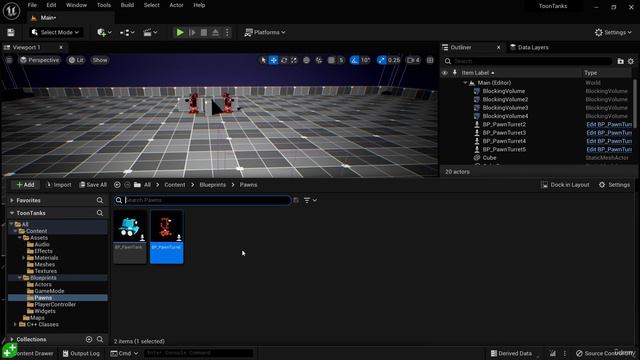Open the Window menu

click(76, 5)
